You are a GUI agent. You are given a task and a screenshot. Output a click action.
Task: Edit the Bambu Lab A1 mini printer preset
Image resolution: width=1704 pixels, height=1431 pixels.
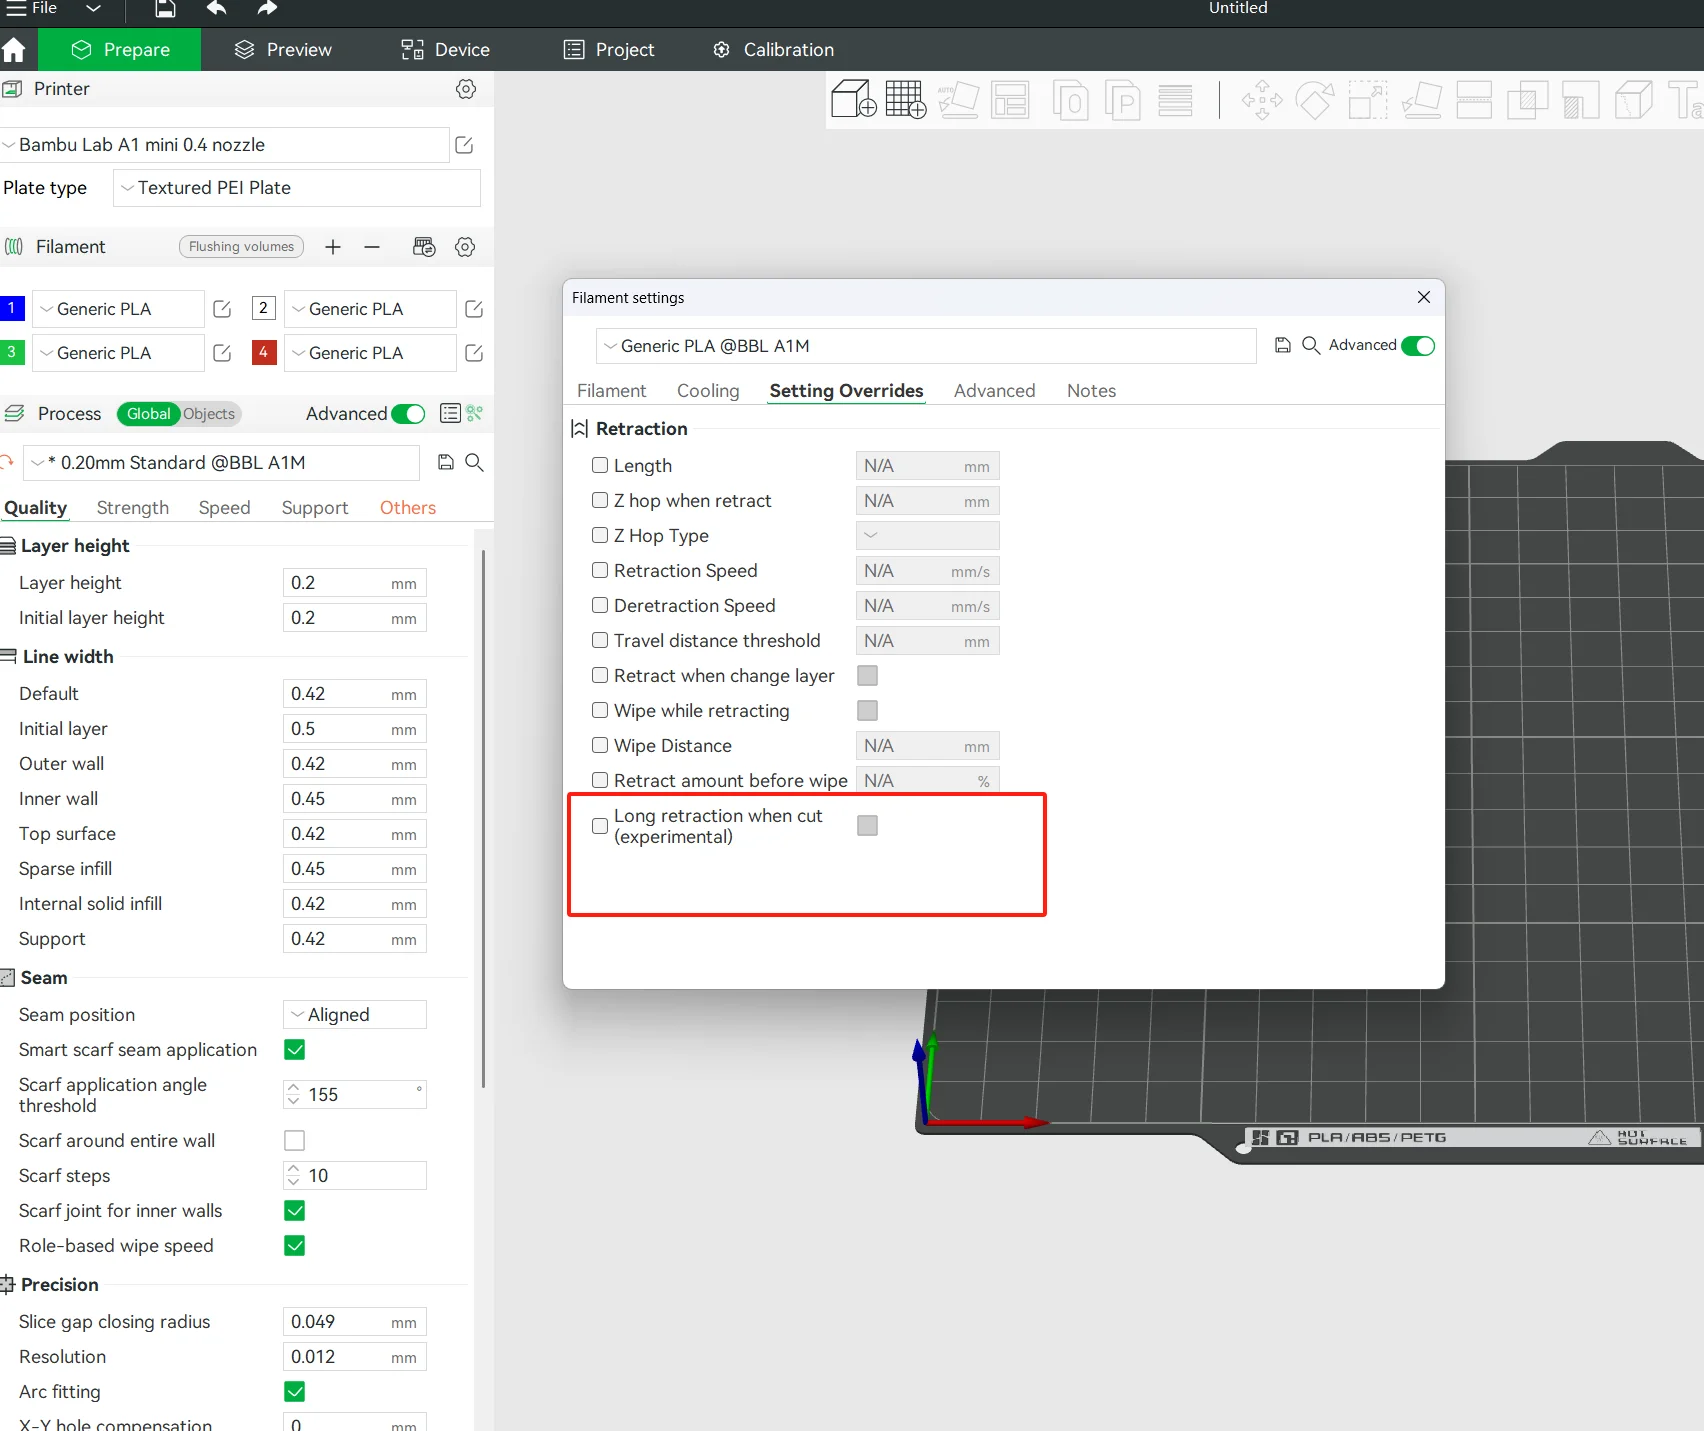(464, 145)
